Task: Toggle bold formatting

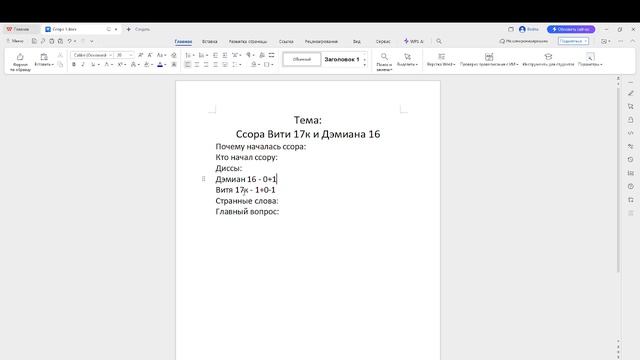Action: [74, 64]
